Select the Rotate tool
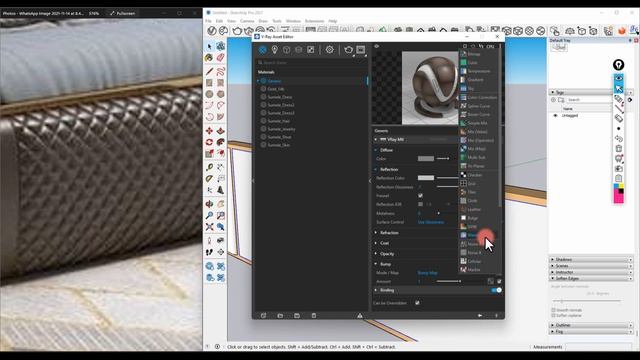The image size is (640, 360). [x=209, y=142]
